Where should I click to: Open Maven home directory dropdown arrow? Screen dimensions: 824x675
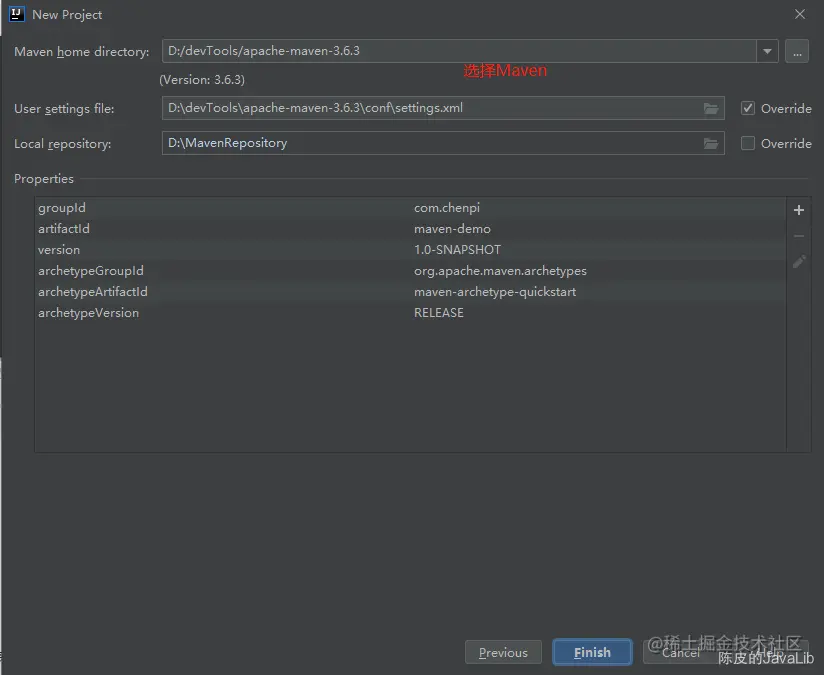coord(767,51)
